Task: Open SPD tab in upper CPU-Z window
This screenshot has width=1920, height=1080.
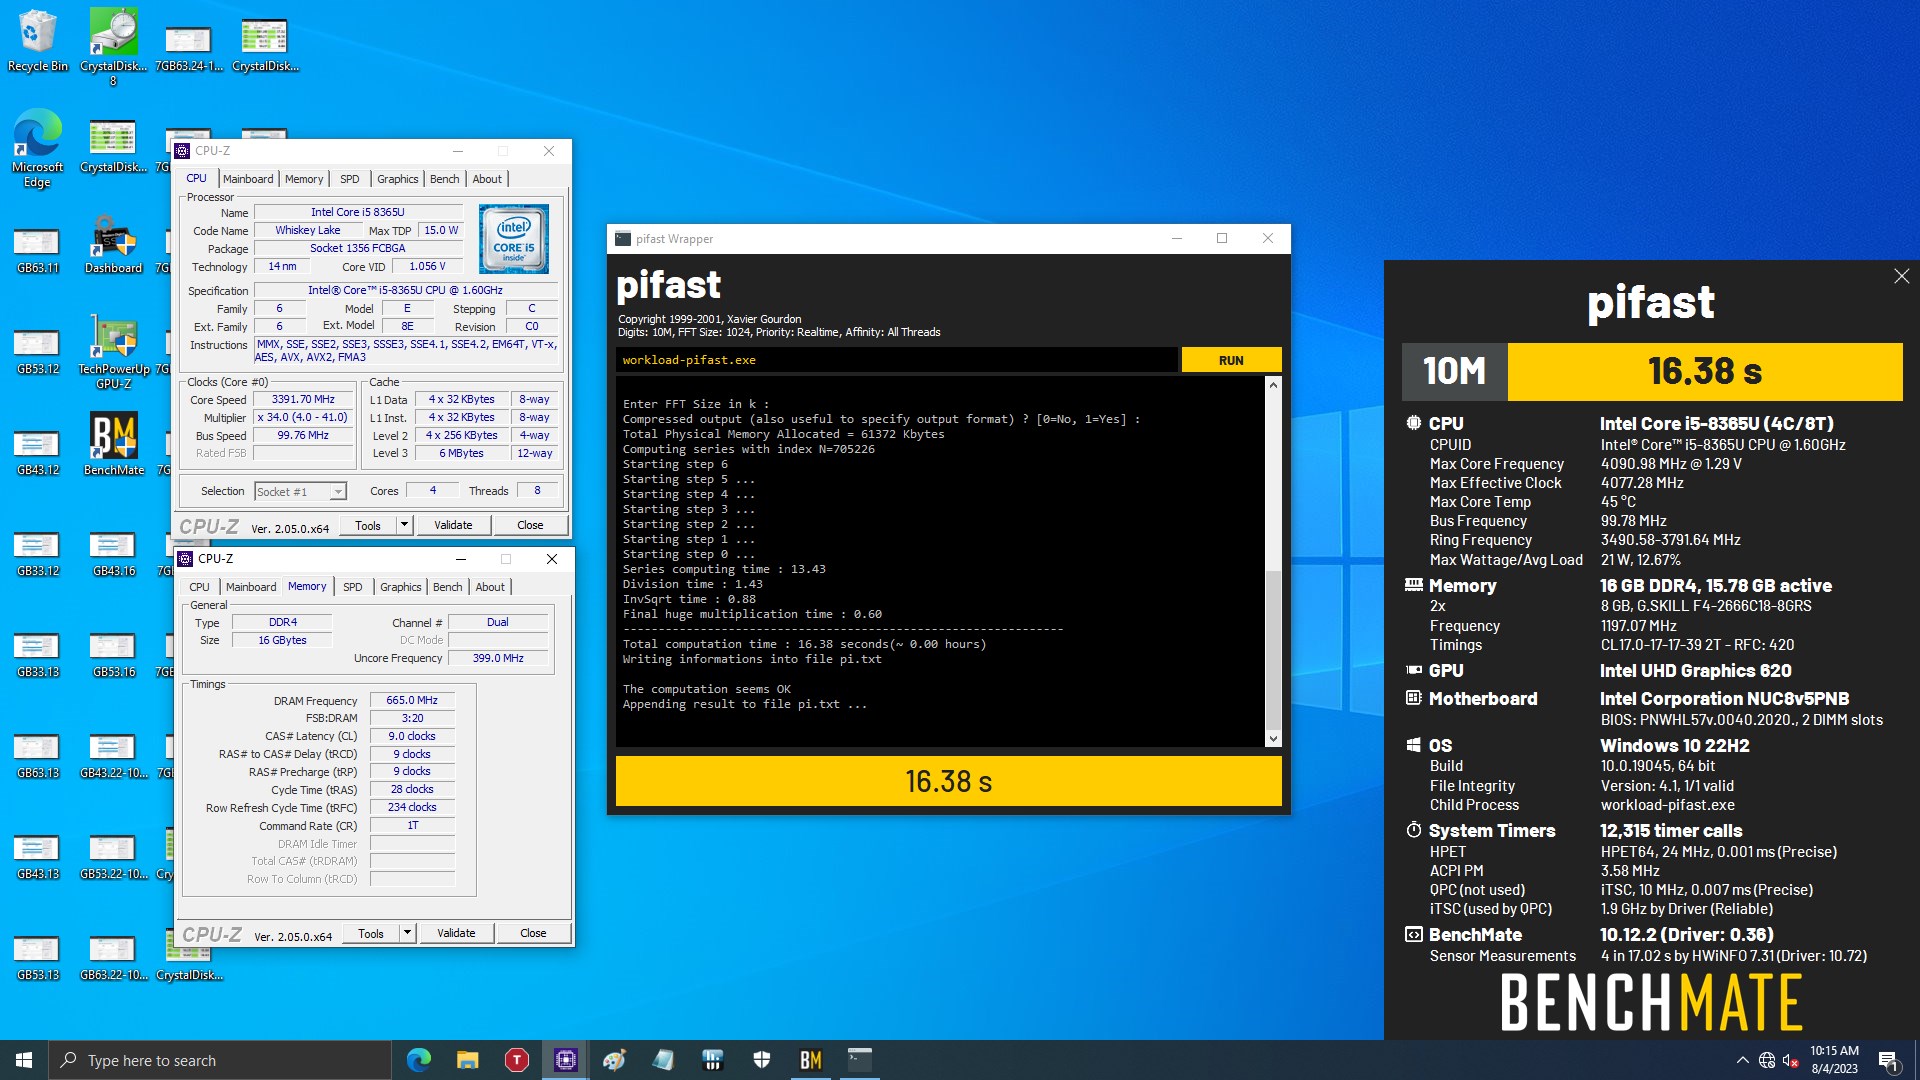Action: tap(349, 179)
